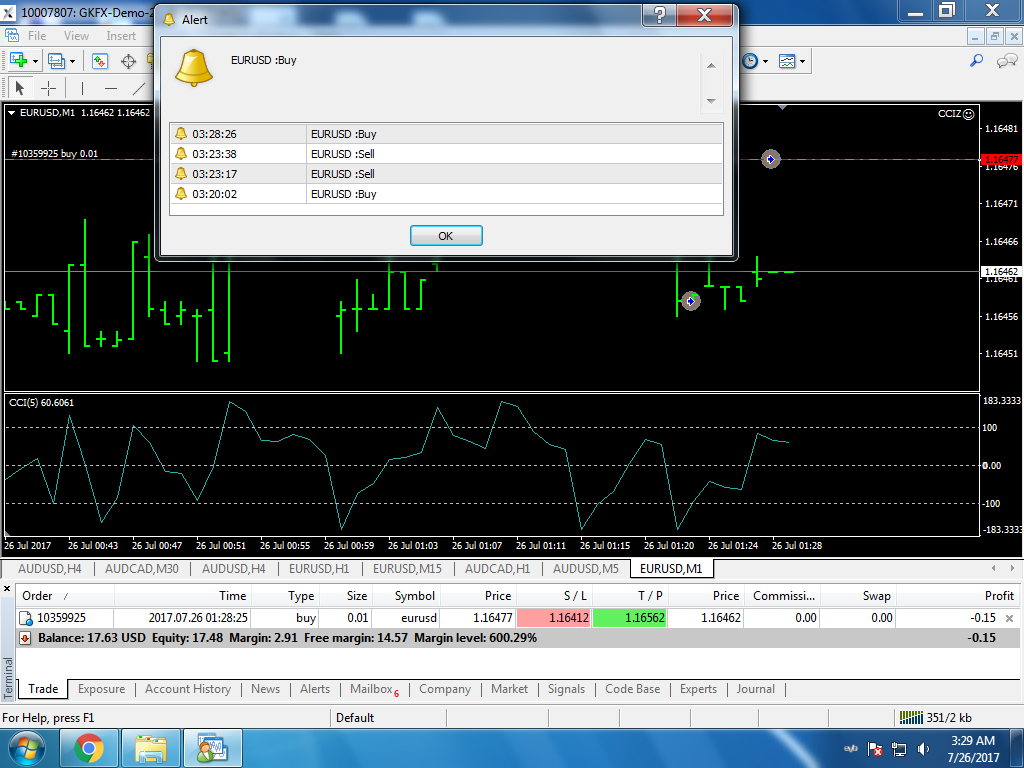Viewport: 1024px width, 768px height.
Task: Click the Data Window crosshair-circle toolbar icon
Action: 129,61
